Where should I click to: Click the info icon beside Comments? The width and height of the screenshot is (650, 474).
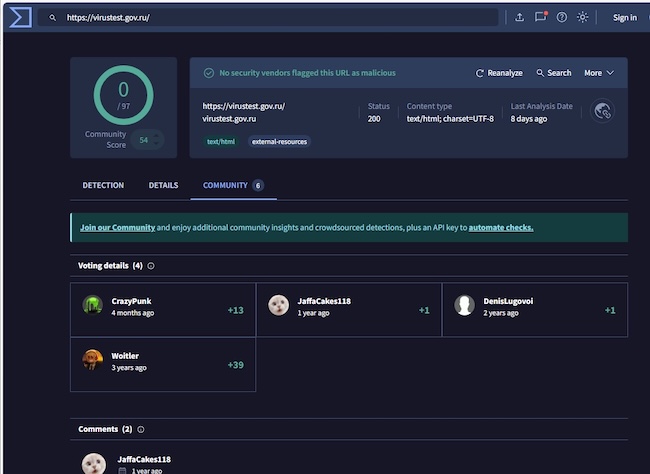(140, 429)
